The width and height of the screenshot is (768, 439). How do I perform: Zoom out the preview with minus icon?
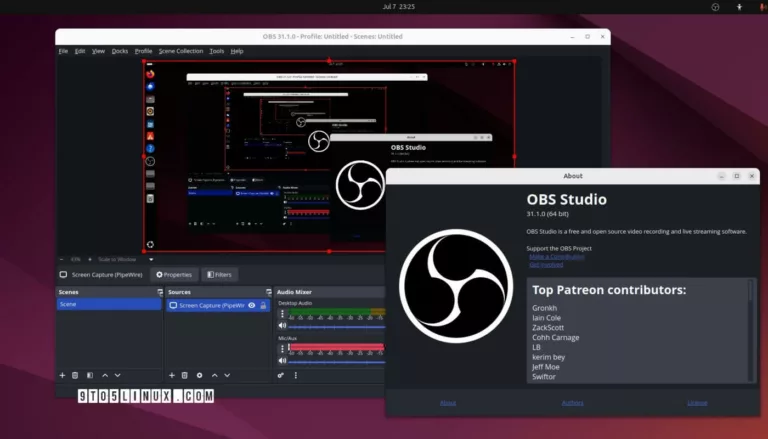pyautogui.click(x=61, y=259)
